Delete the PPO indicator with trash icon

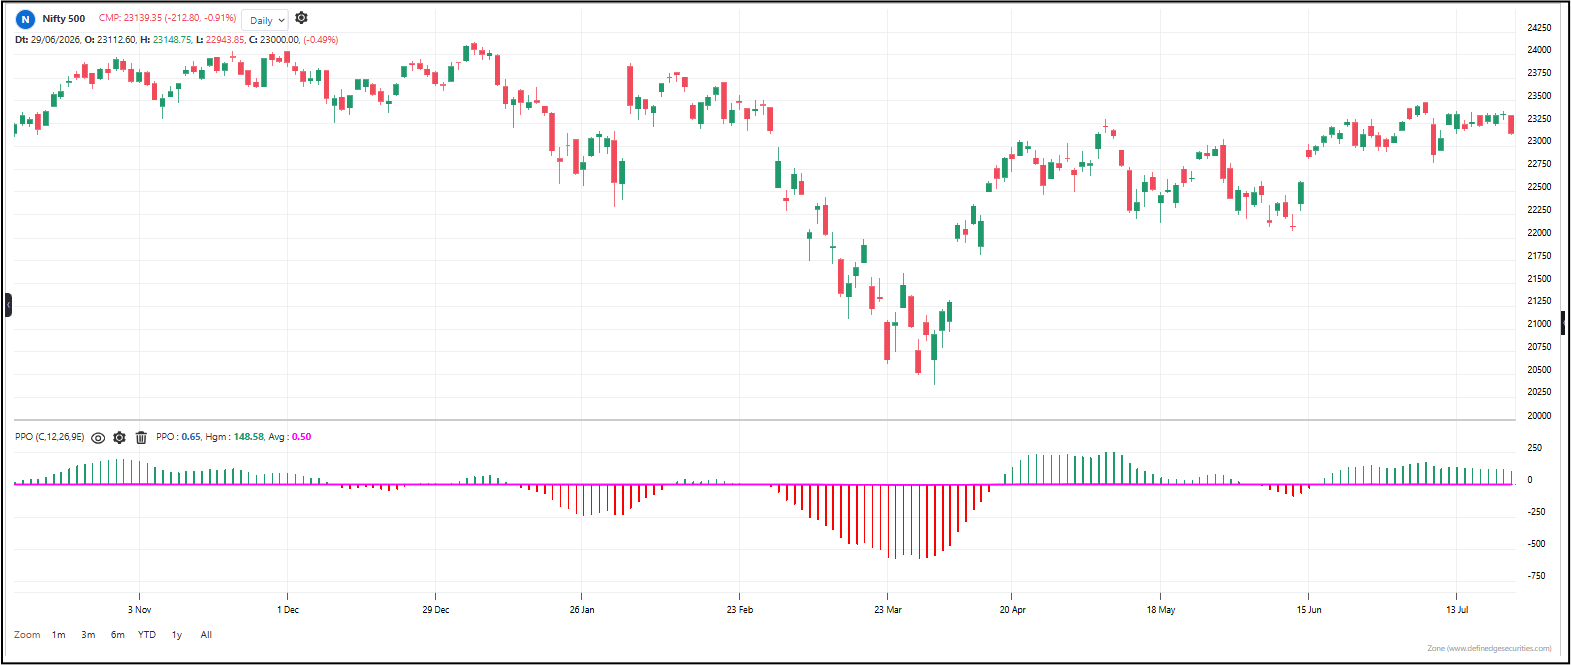(x=141, y=438)
